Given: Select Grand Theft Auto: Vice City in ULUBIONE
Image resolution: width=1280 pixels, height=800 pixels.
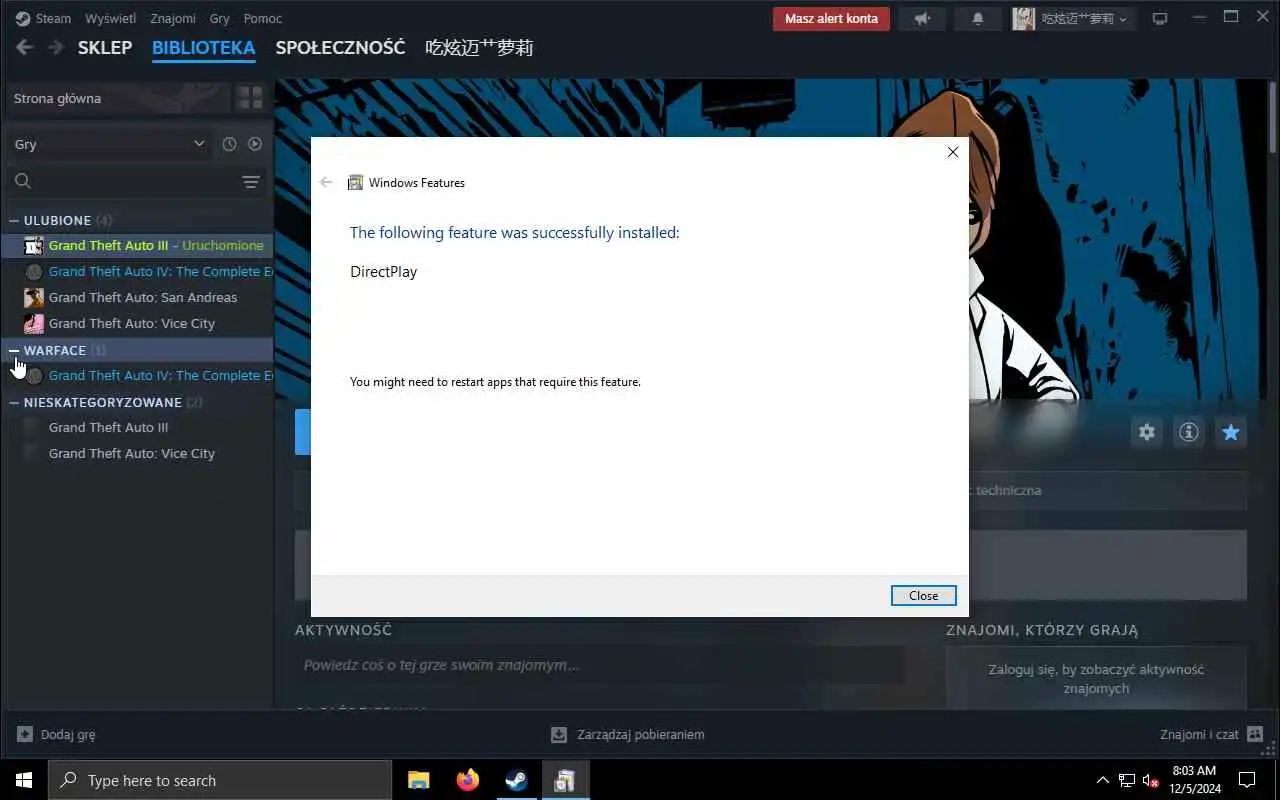Looking at the screenshot, I should pos(137,323).
